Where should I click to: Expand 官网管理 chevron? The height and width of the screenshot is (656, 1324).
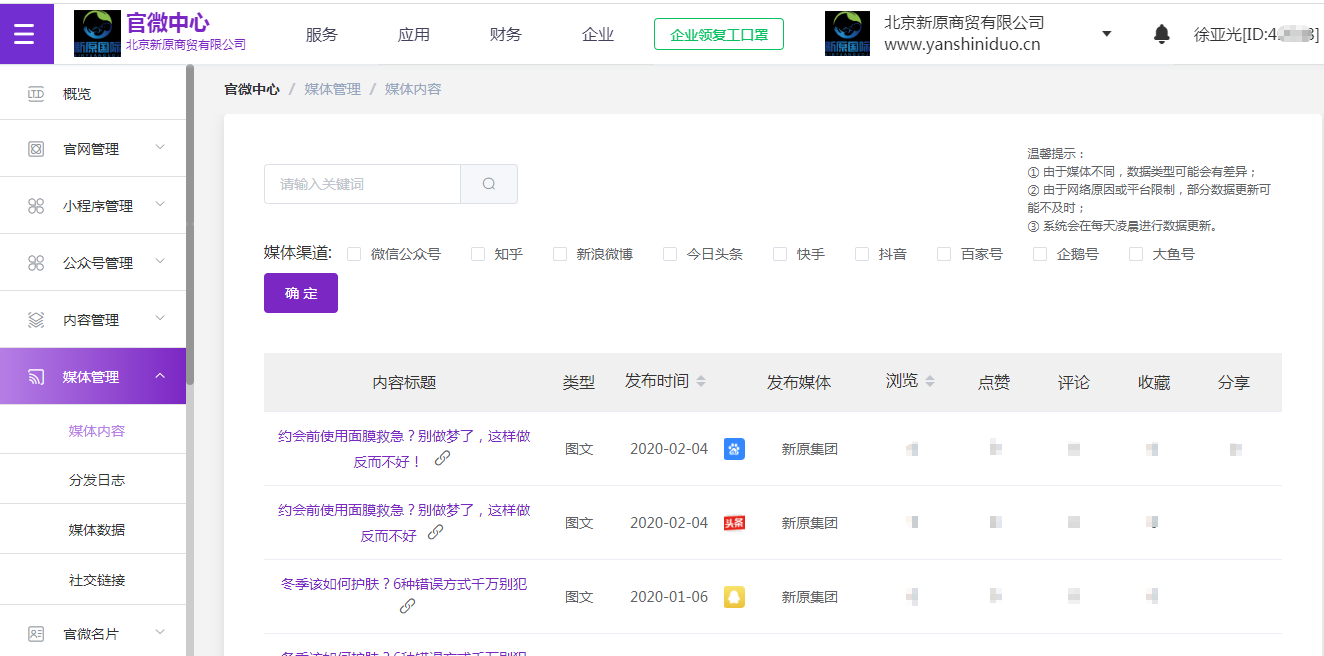[160, 148]
